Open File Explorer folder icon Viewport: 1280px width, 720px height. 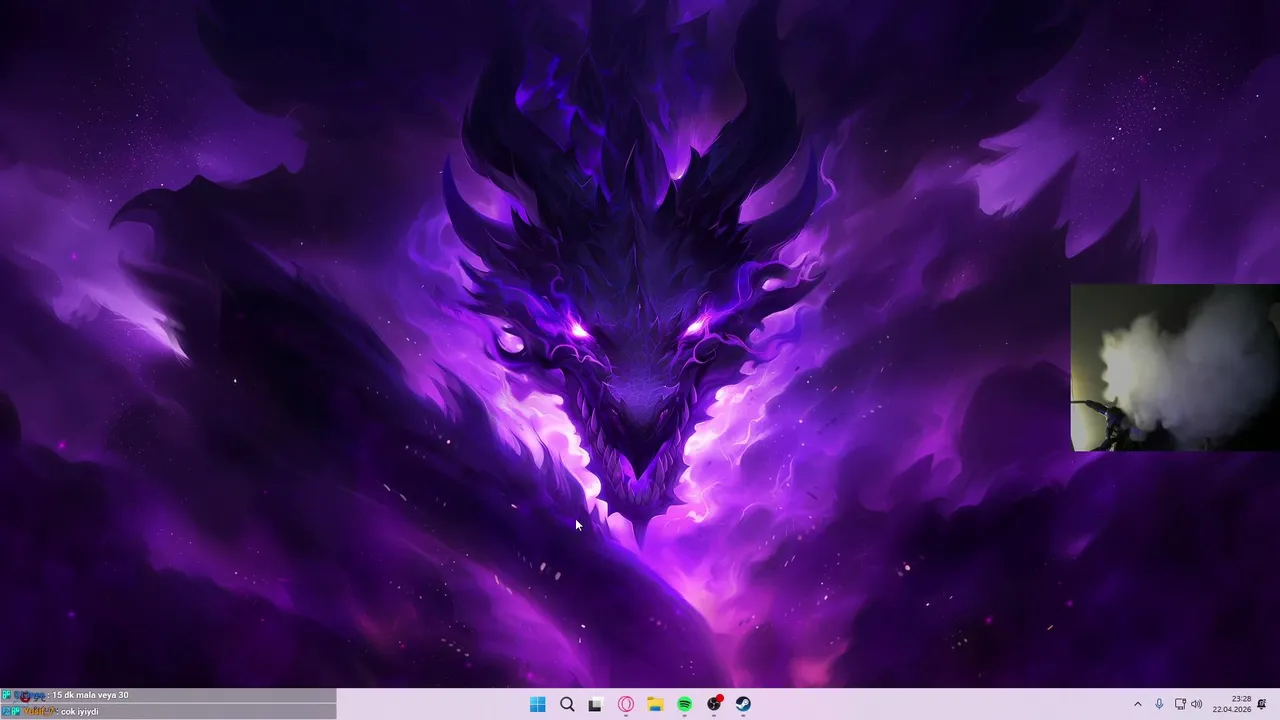click(655, 704)
